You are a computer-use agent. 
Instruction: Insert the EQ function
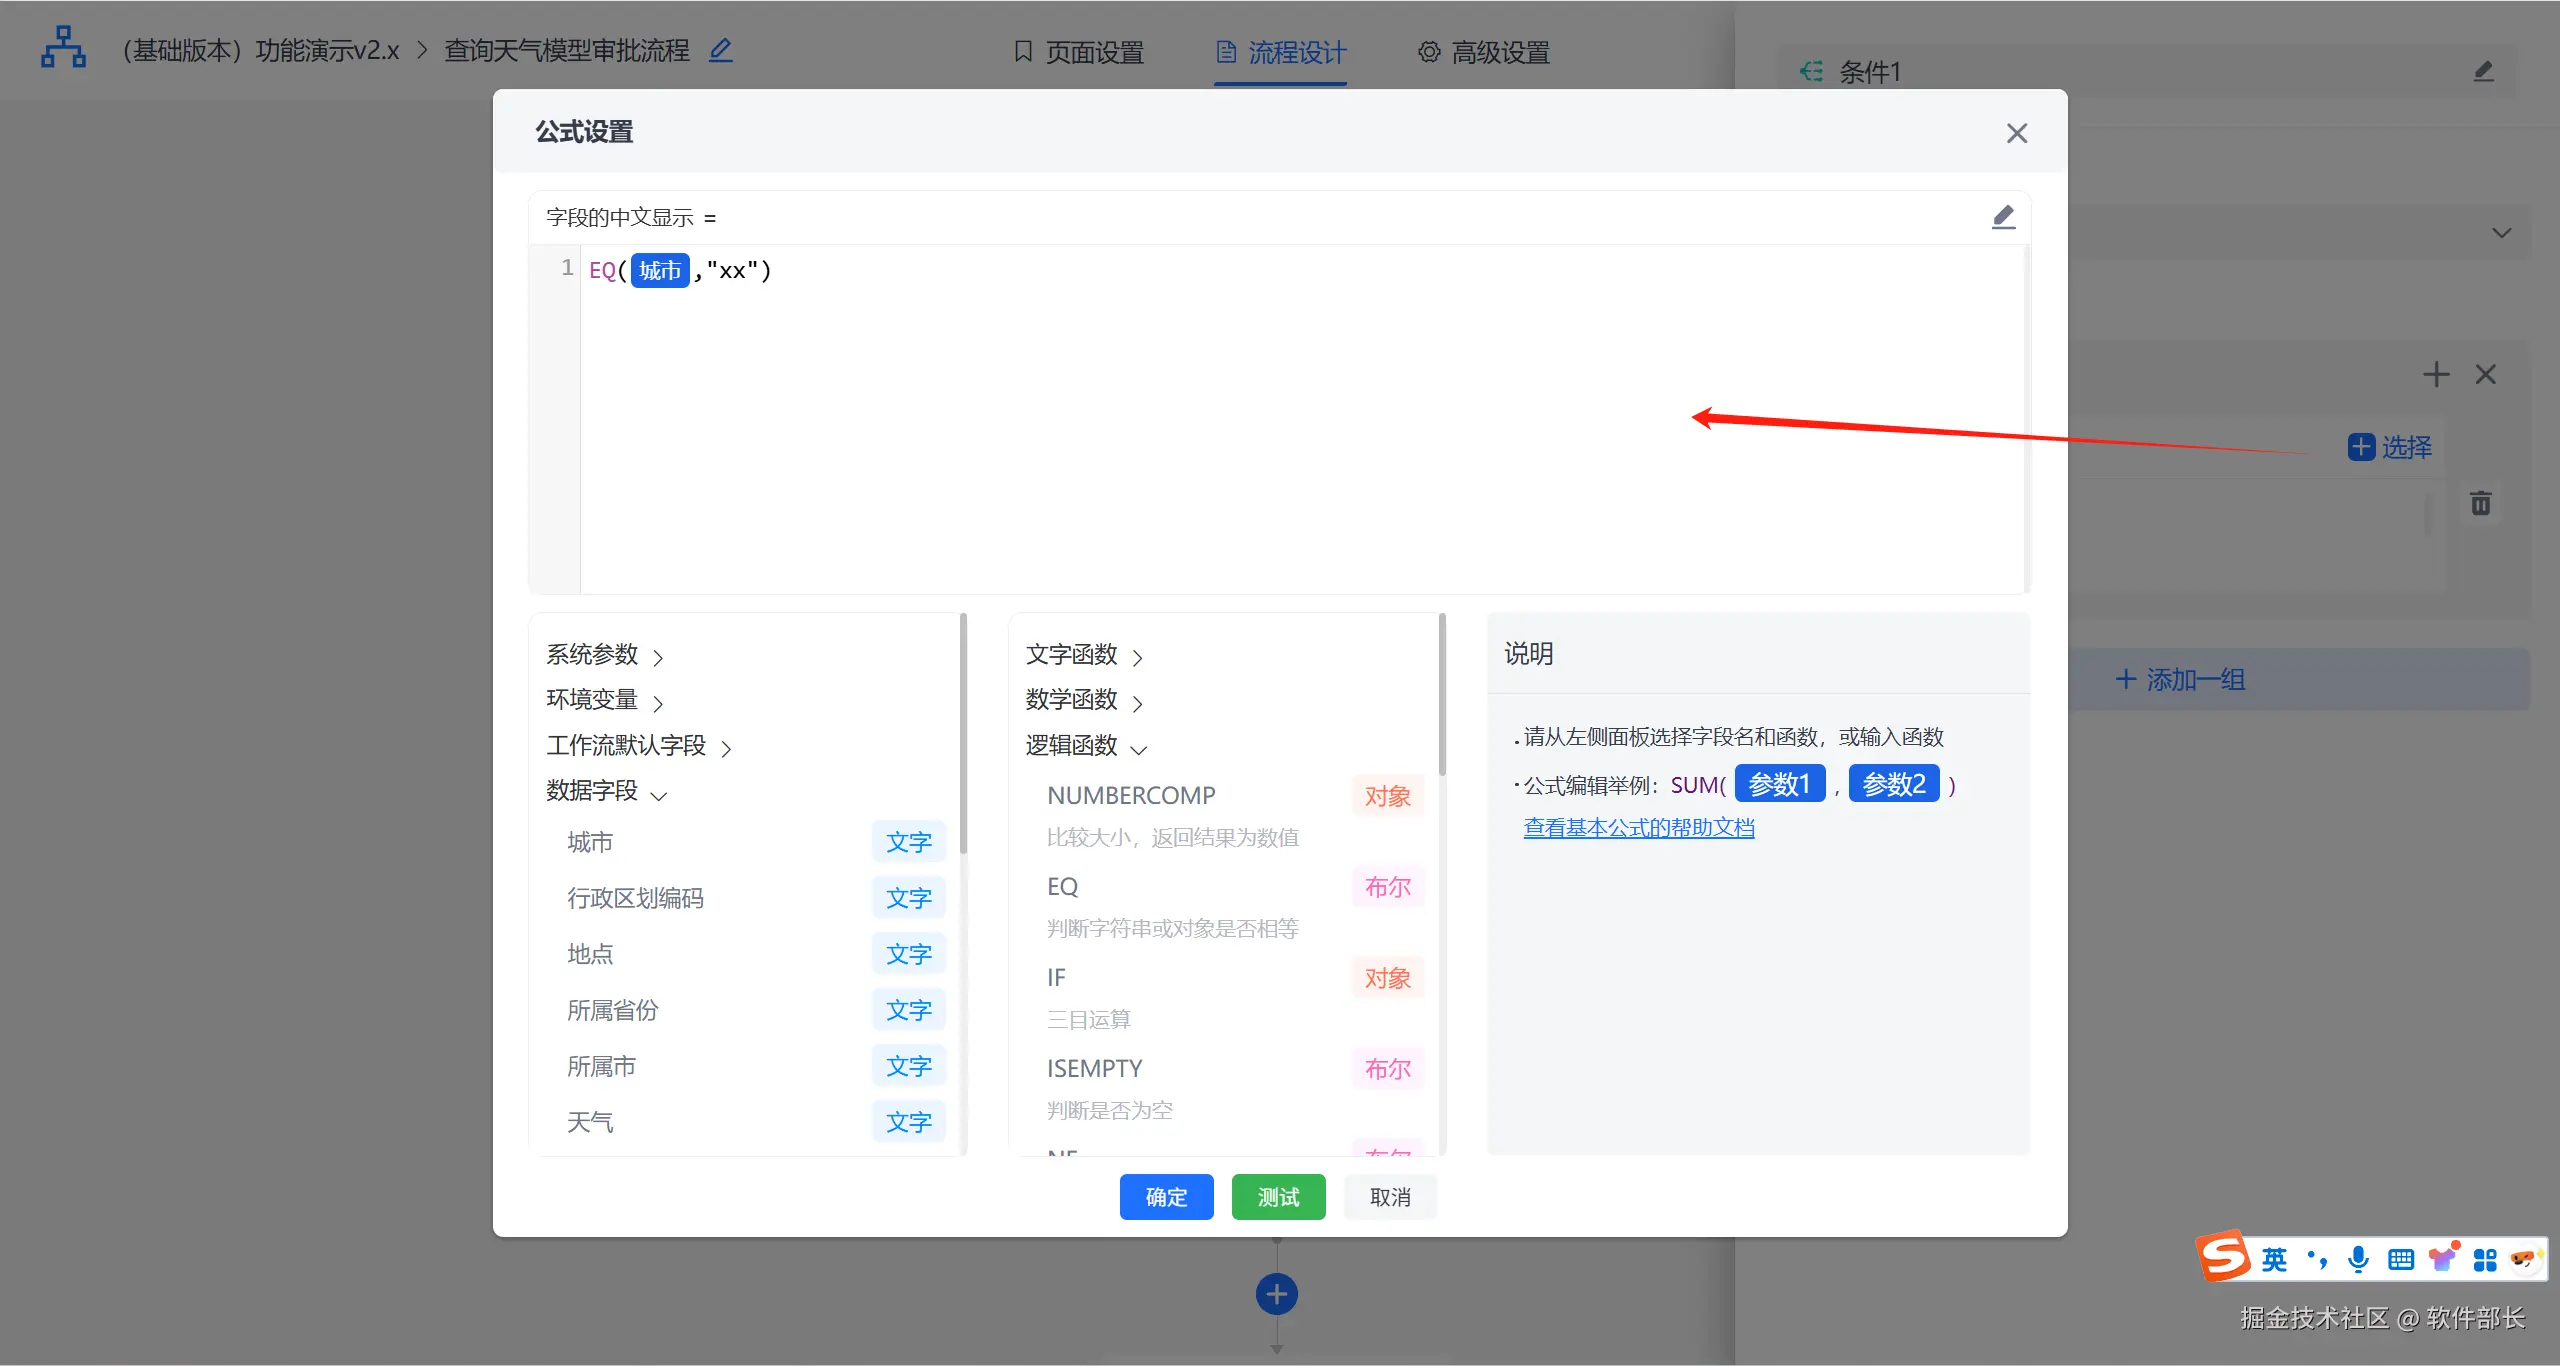[1234, 906]
